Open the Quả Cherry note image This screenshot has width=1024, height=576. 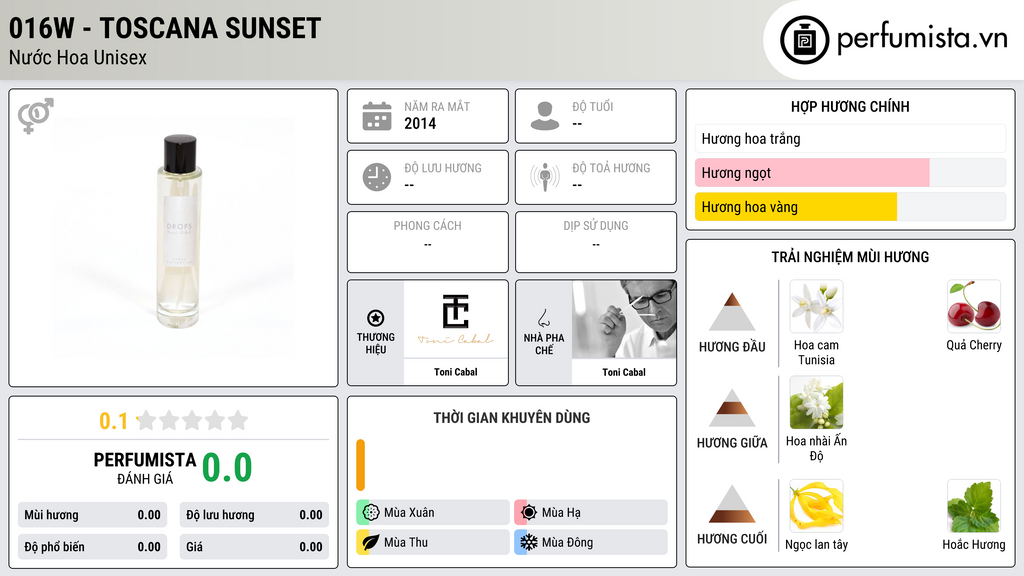[x=974, y=306]
